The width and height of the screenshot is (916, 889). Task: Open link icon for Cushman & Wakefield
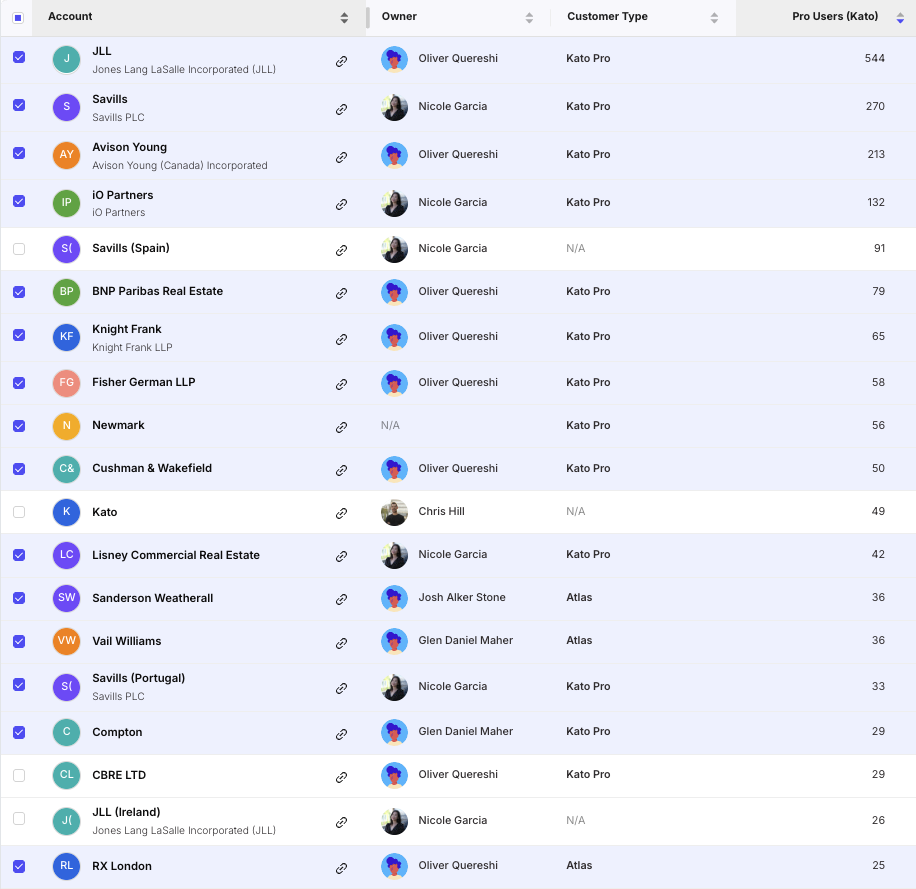point(342,470)
